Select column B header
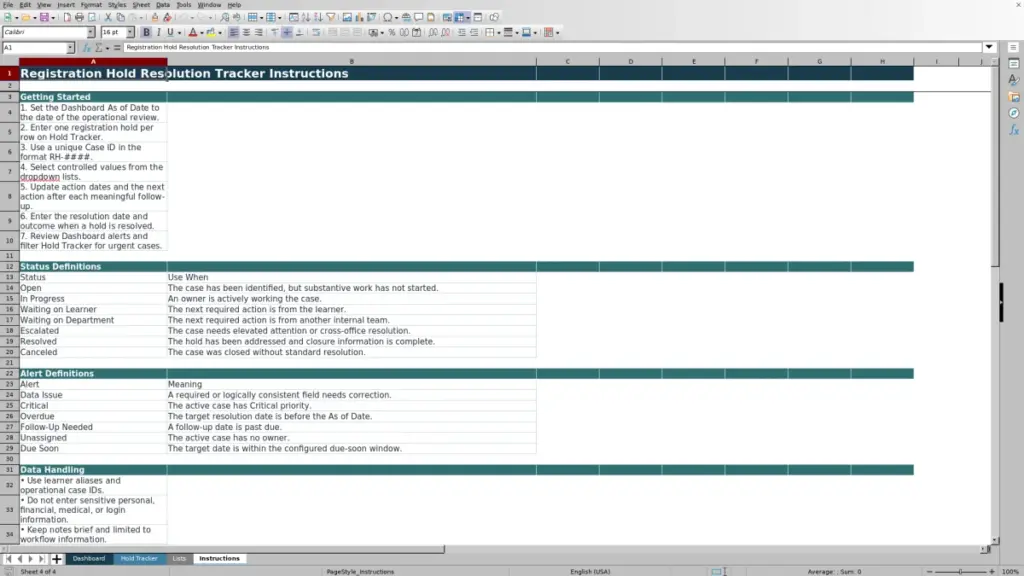 point(351,61)
